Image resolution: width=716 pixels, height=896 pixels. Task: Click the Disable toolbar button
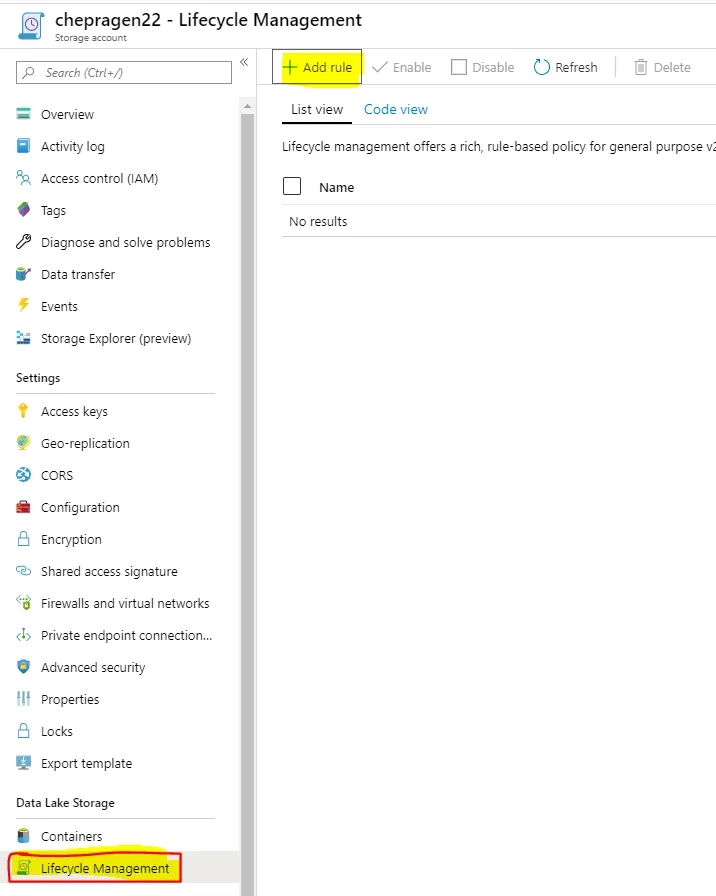pos(482,67)
